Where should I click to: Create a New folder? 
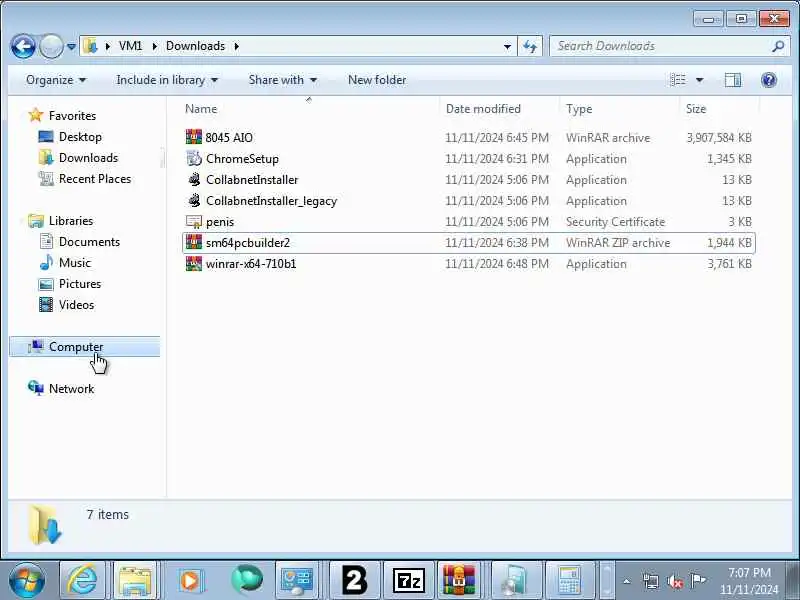pyautogui.click(x=377, y=80)
